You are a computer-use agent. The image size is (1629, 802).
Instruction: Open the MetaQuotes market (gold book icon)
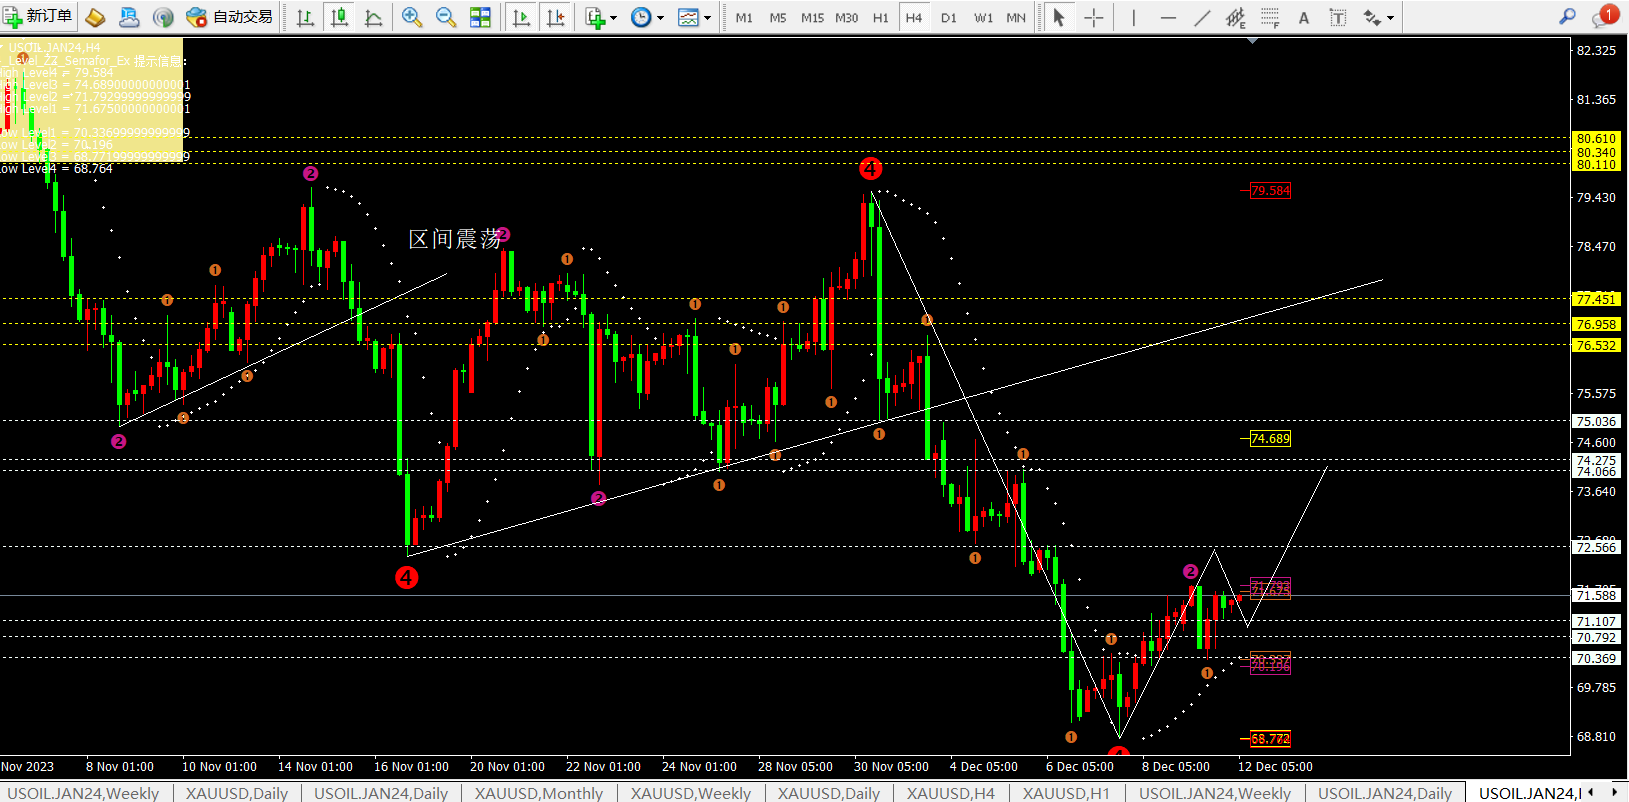[x=95, y=17]
